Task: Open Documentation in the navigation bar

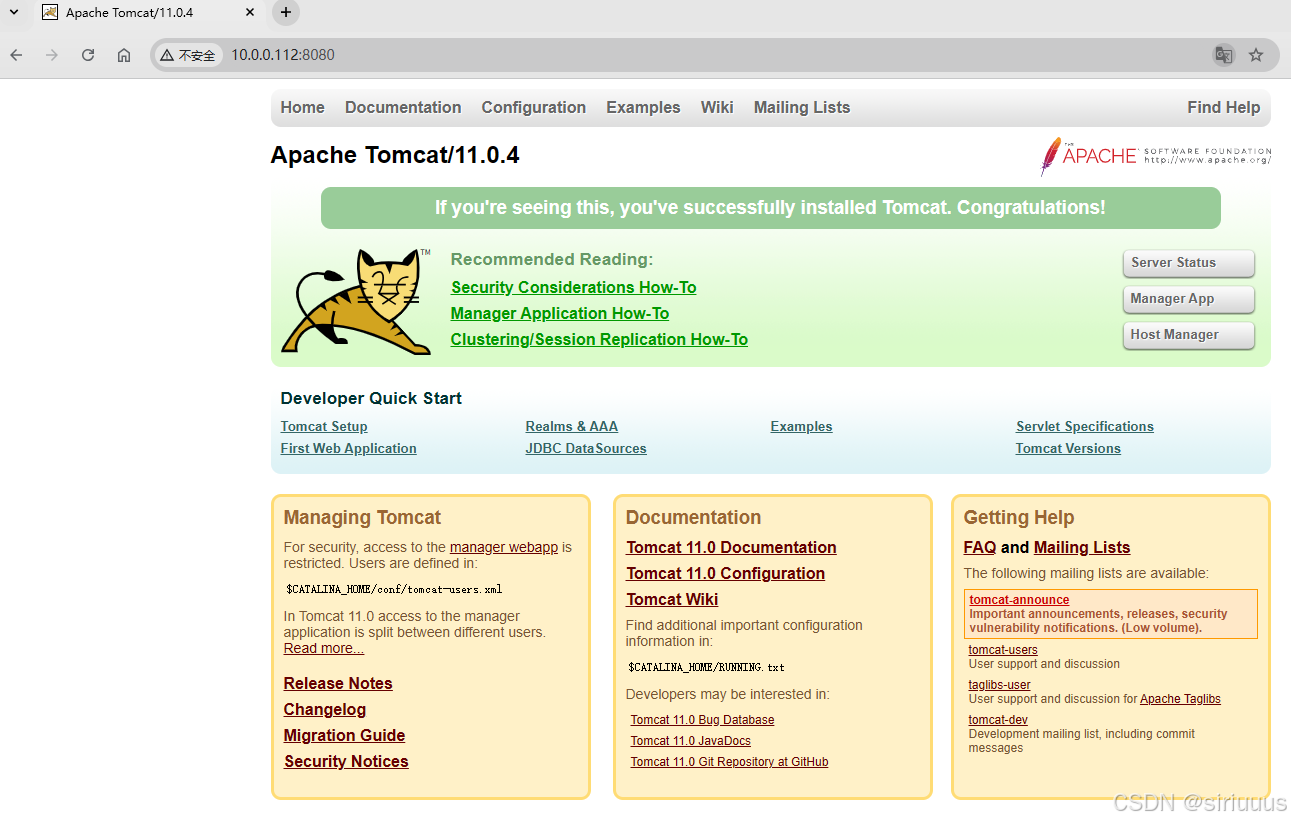Action: (403, 107)
